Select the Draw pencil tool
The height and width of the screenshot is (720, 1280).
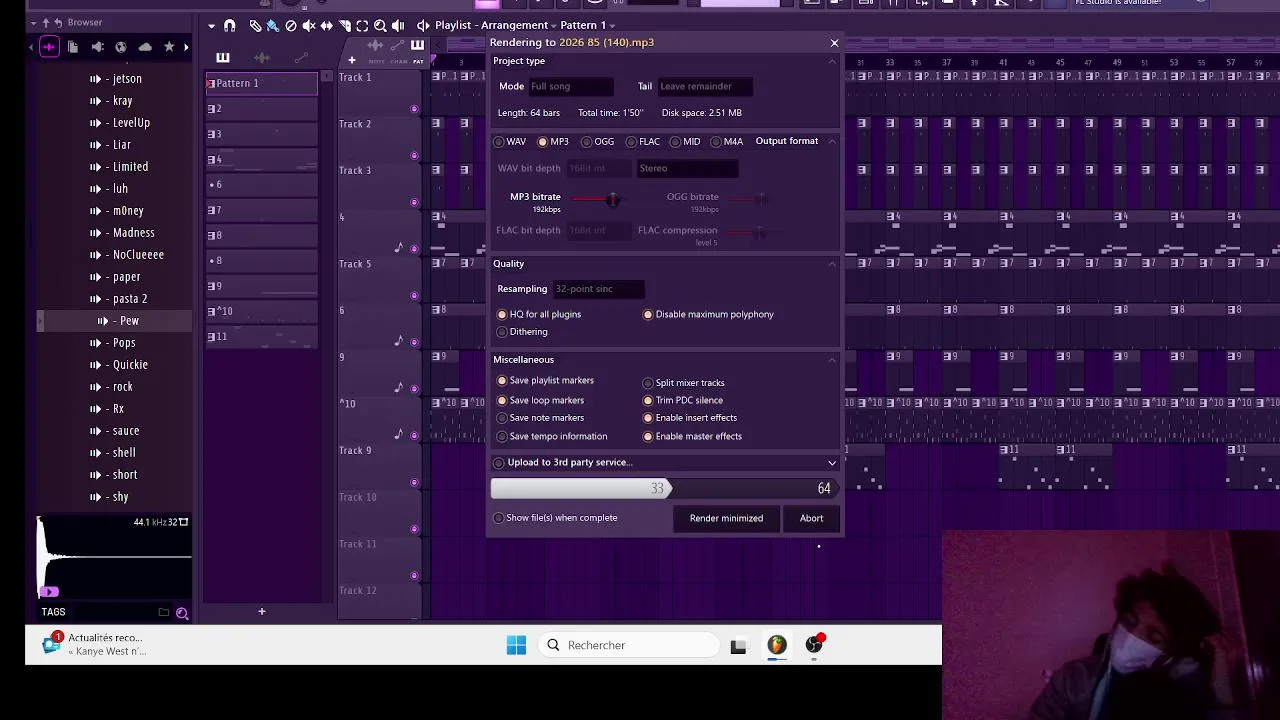[255, 25]
